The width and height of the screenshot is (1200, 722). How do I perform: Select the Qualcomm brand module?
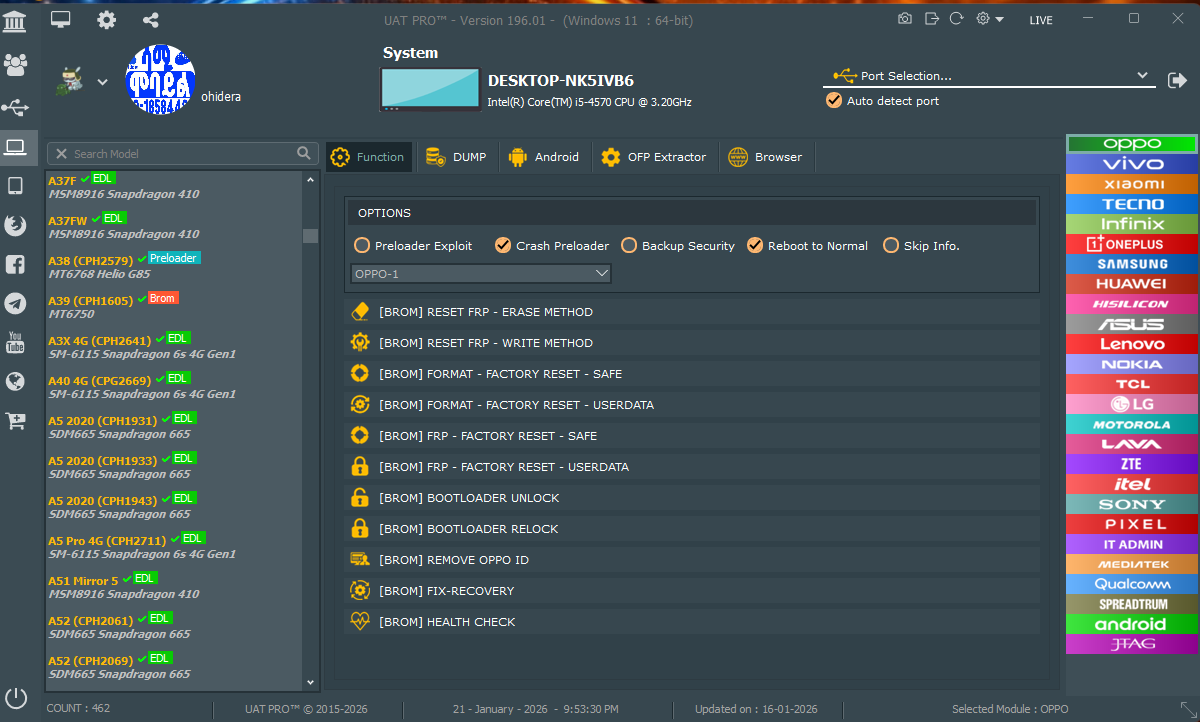[x=1132, y=584]
